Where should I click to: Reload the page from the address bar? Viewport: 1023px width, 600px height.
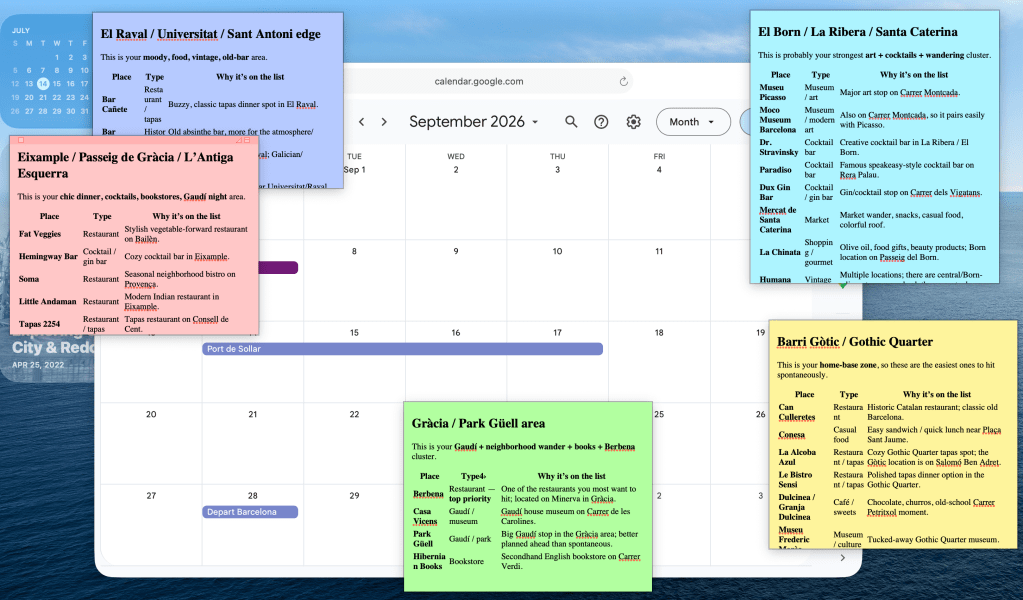point(624,82)
